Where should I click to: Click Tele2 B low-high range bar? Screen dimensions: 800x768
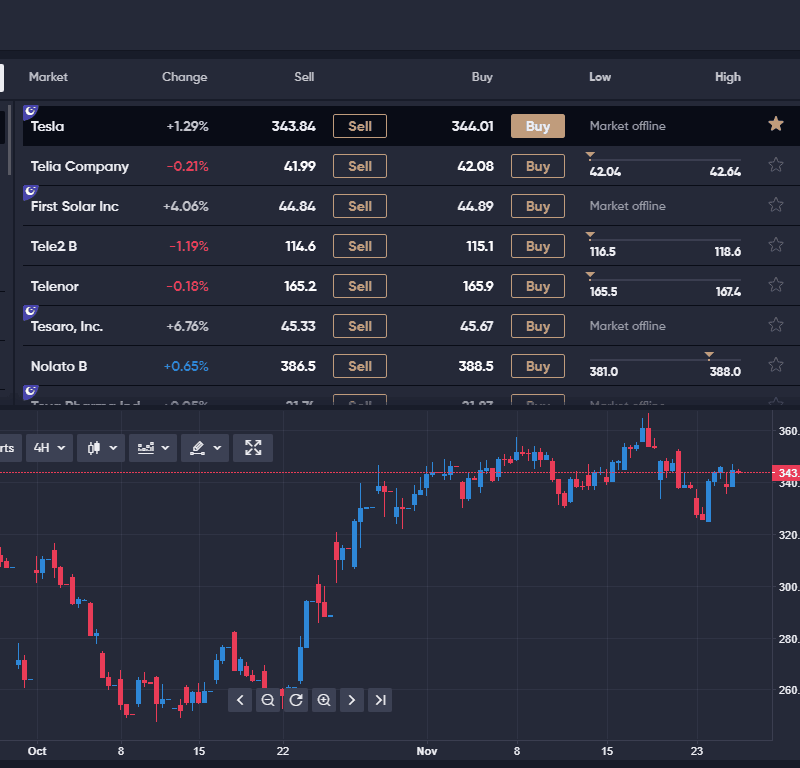[665, 239]
